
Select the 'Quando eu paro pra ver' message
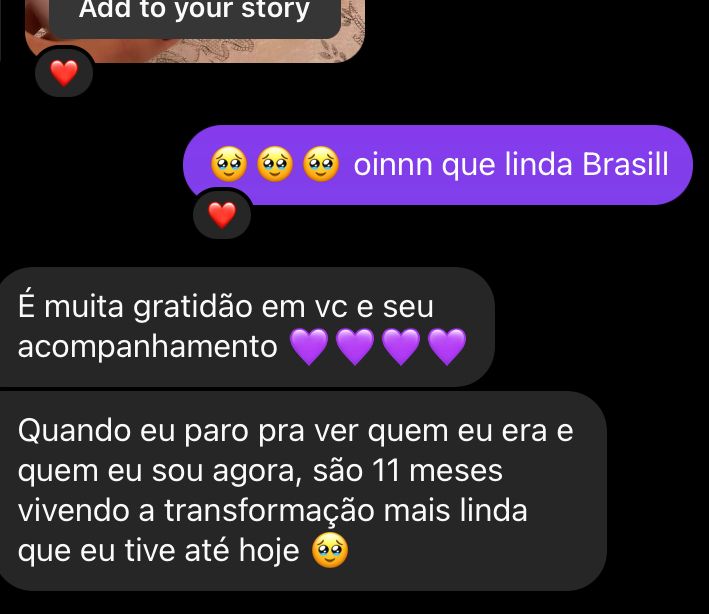click(303, 491)
